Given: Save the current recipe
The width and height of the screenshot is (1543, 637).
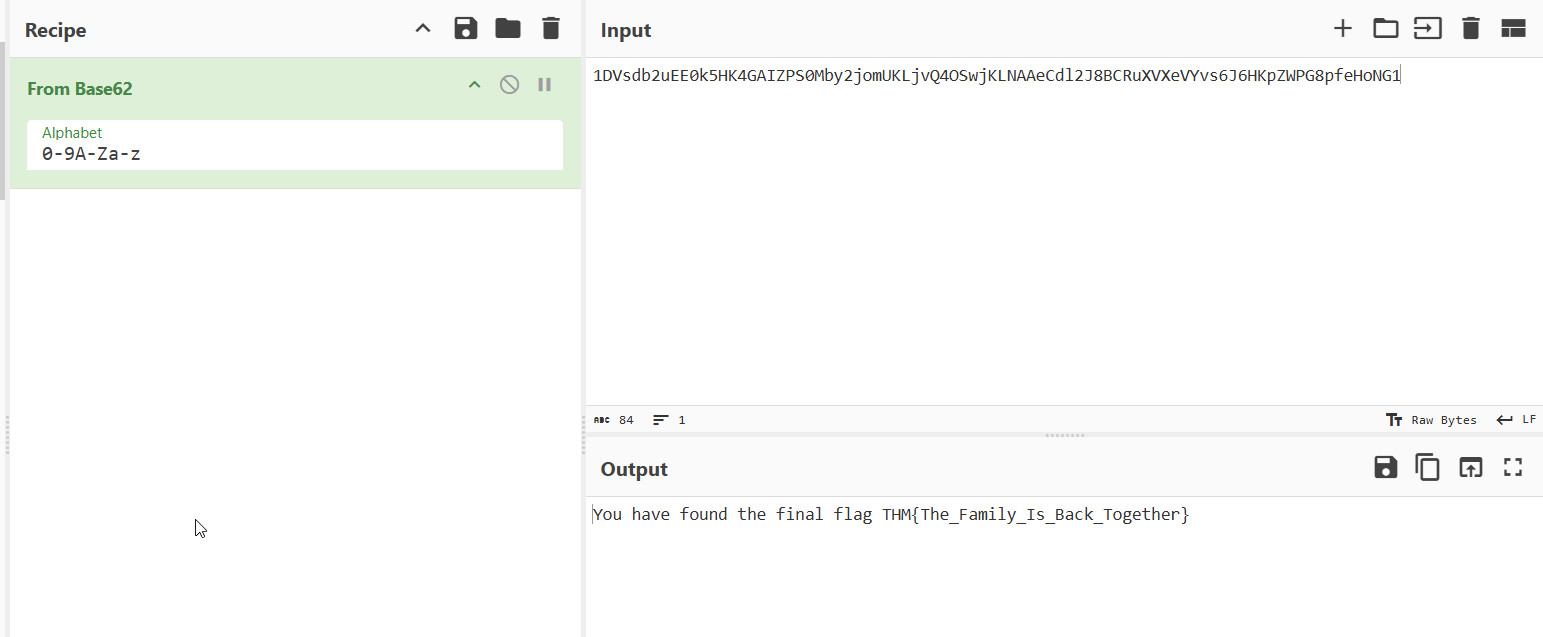Looking at the screenshot, I should pyautogui.click(x=465, y=29).
